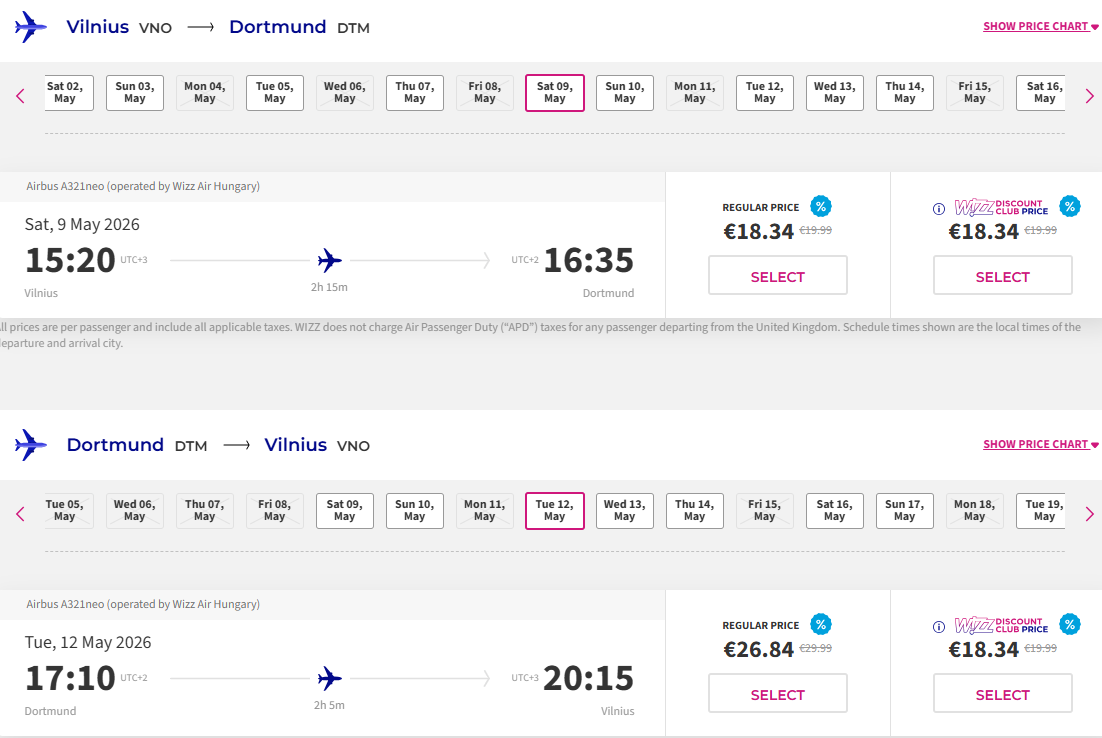Select Sun 10, May in outbound date strip
Image resolution: width=1102 pixels, height=738 pixels.
(625, 93)
